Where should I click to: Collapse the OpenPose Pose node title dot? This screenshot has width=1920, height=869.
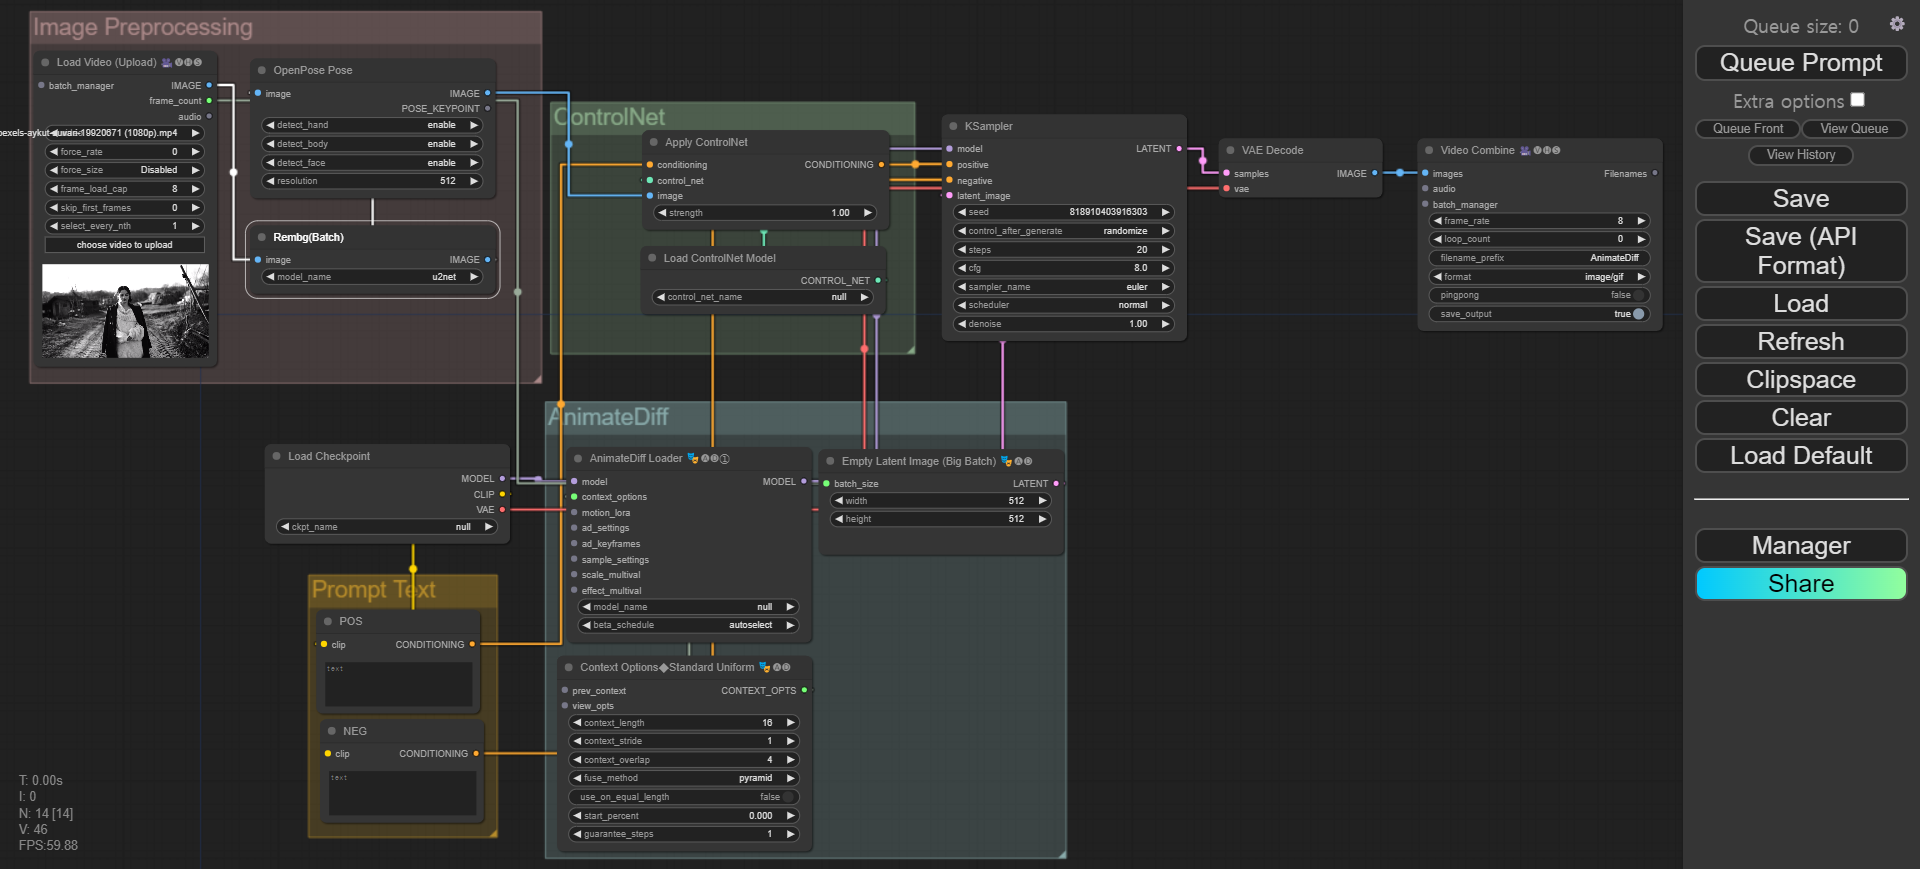coord(262,71)
